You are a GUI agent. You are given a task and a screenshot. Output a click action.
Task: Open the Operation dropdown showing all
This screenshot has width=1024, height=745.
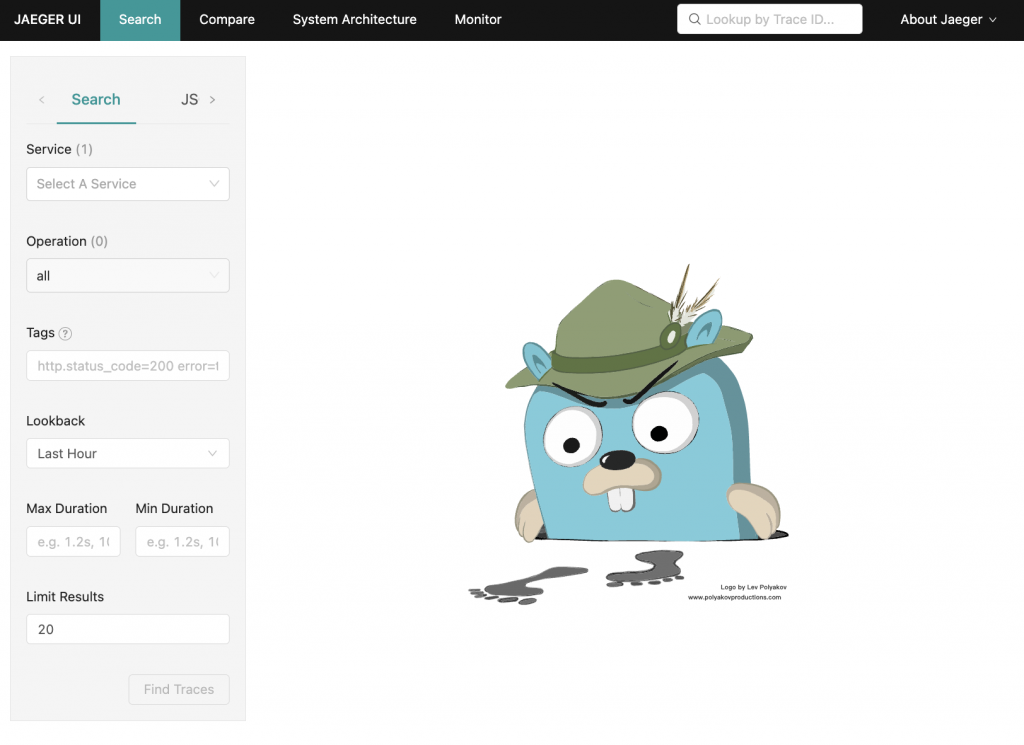point(128,276)
